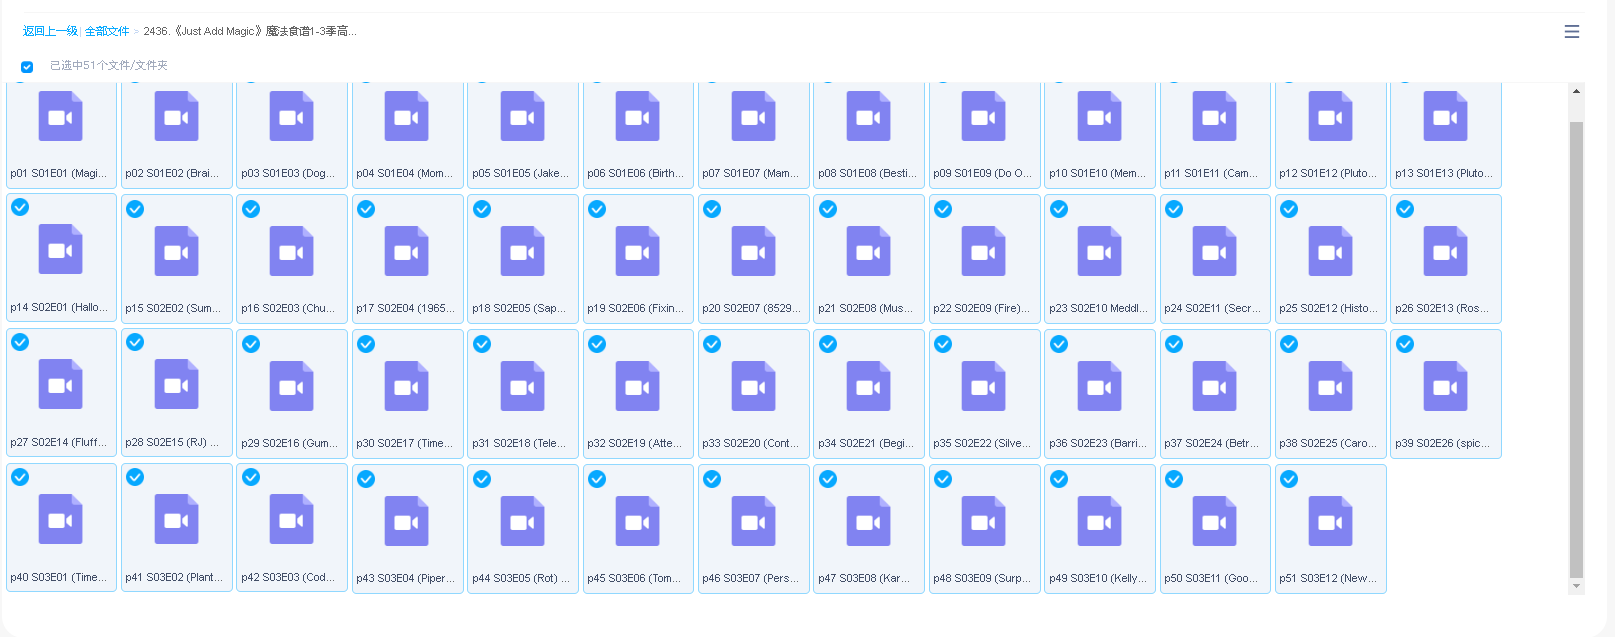Click 返回上一级 breadcrumb link
This screenshot has width=1615, height=637.
tap(50, 31)
